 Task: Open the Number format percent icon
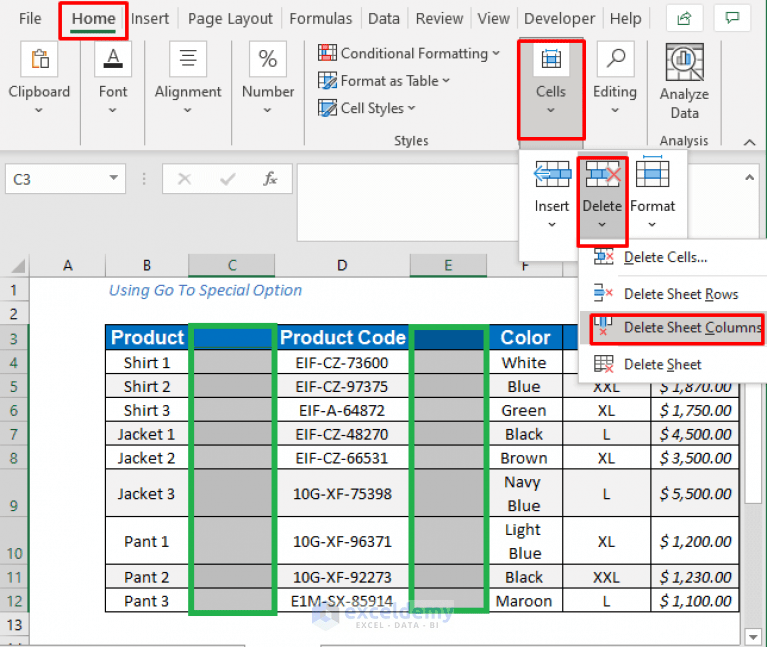268,59
